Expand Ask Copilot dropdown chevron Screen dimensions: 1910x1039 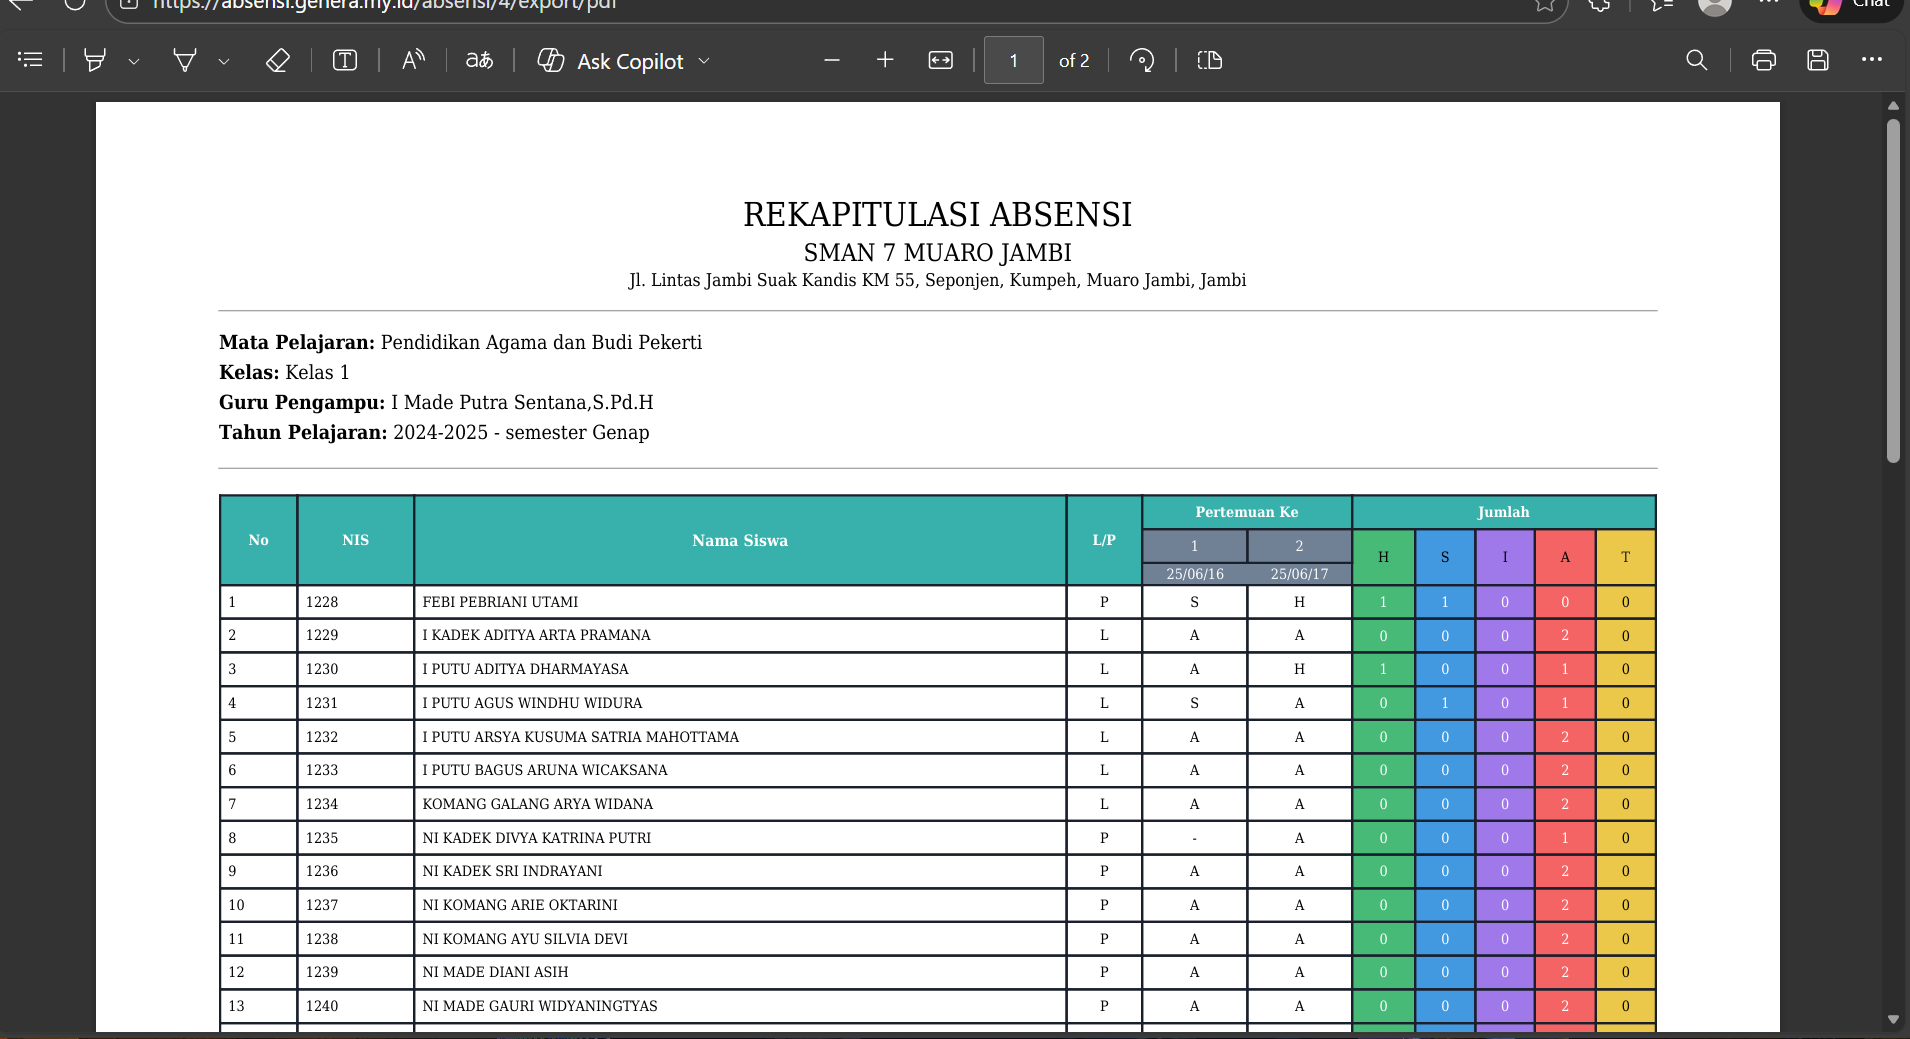click(704, 61)
